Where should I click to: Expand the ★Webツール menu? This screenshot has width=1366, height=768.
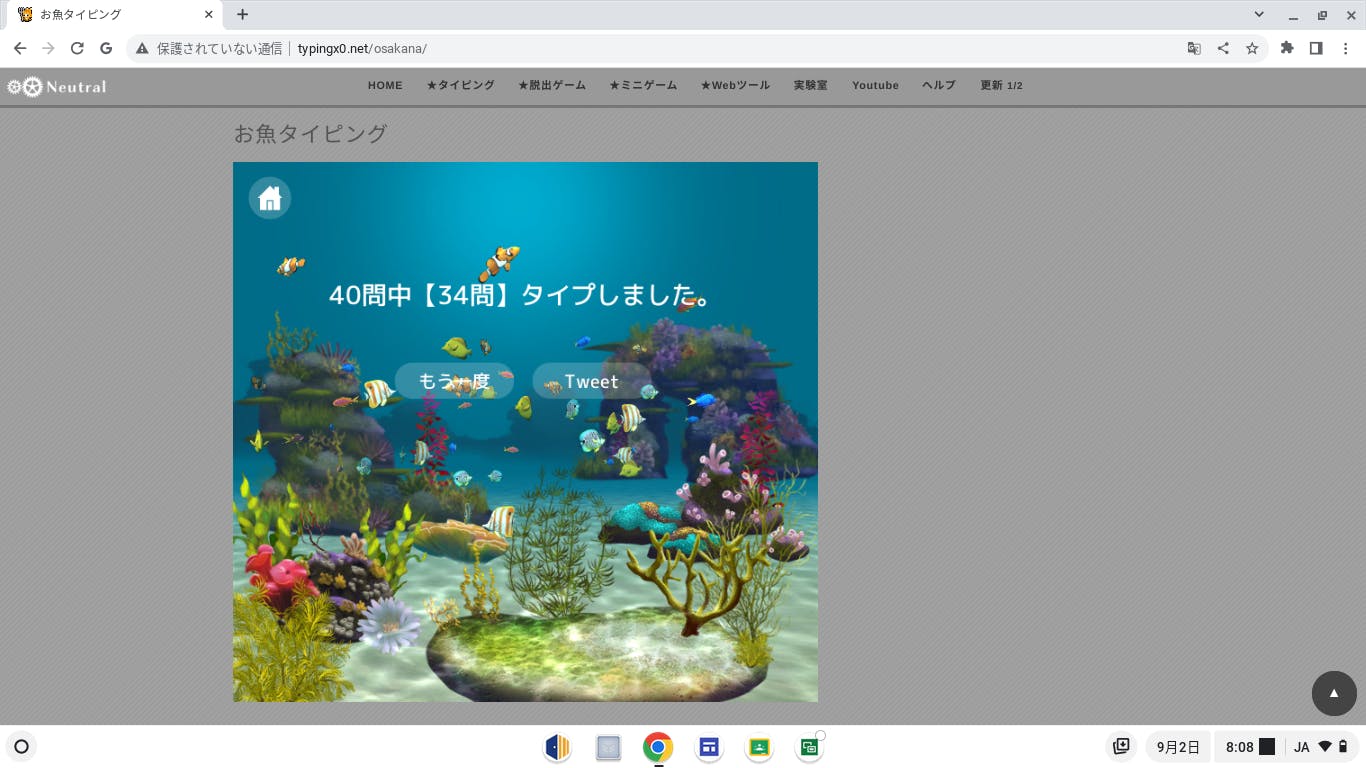click(735, 86)
